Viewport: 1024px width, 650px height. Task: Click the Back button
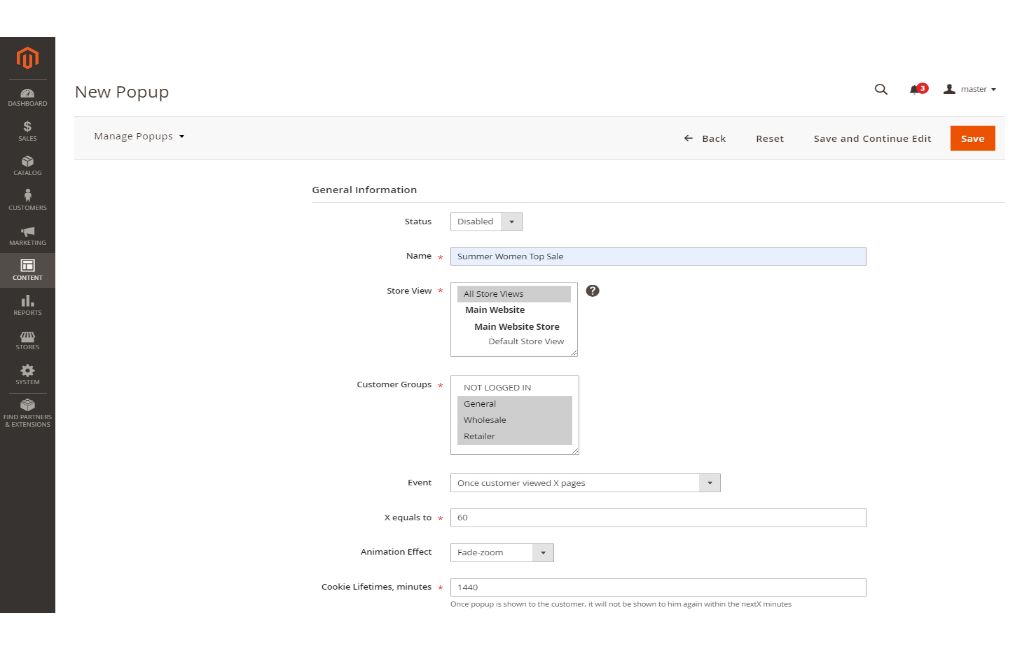pos(705,138)
